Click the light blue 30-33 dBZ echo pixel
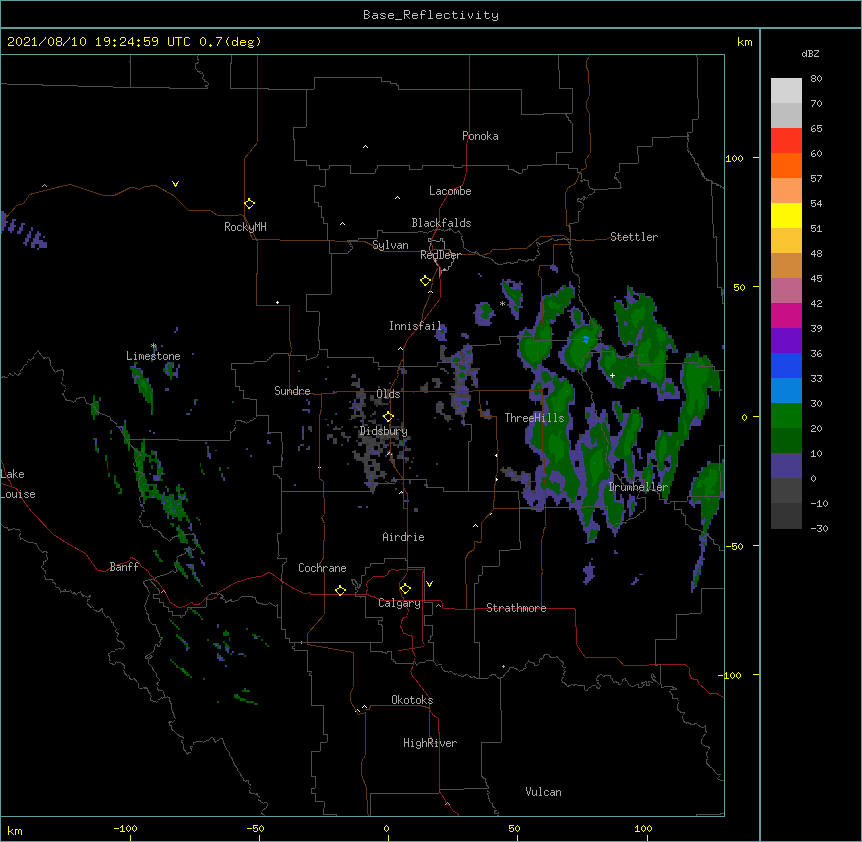Viewport: 862px width, 842px height. coord(586,340)
